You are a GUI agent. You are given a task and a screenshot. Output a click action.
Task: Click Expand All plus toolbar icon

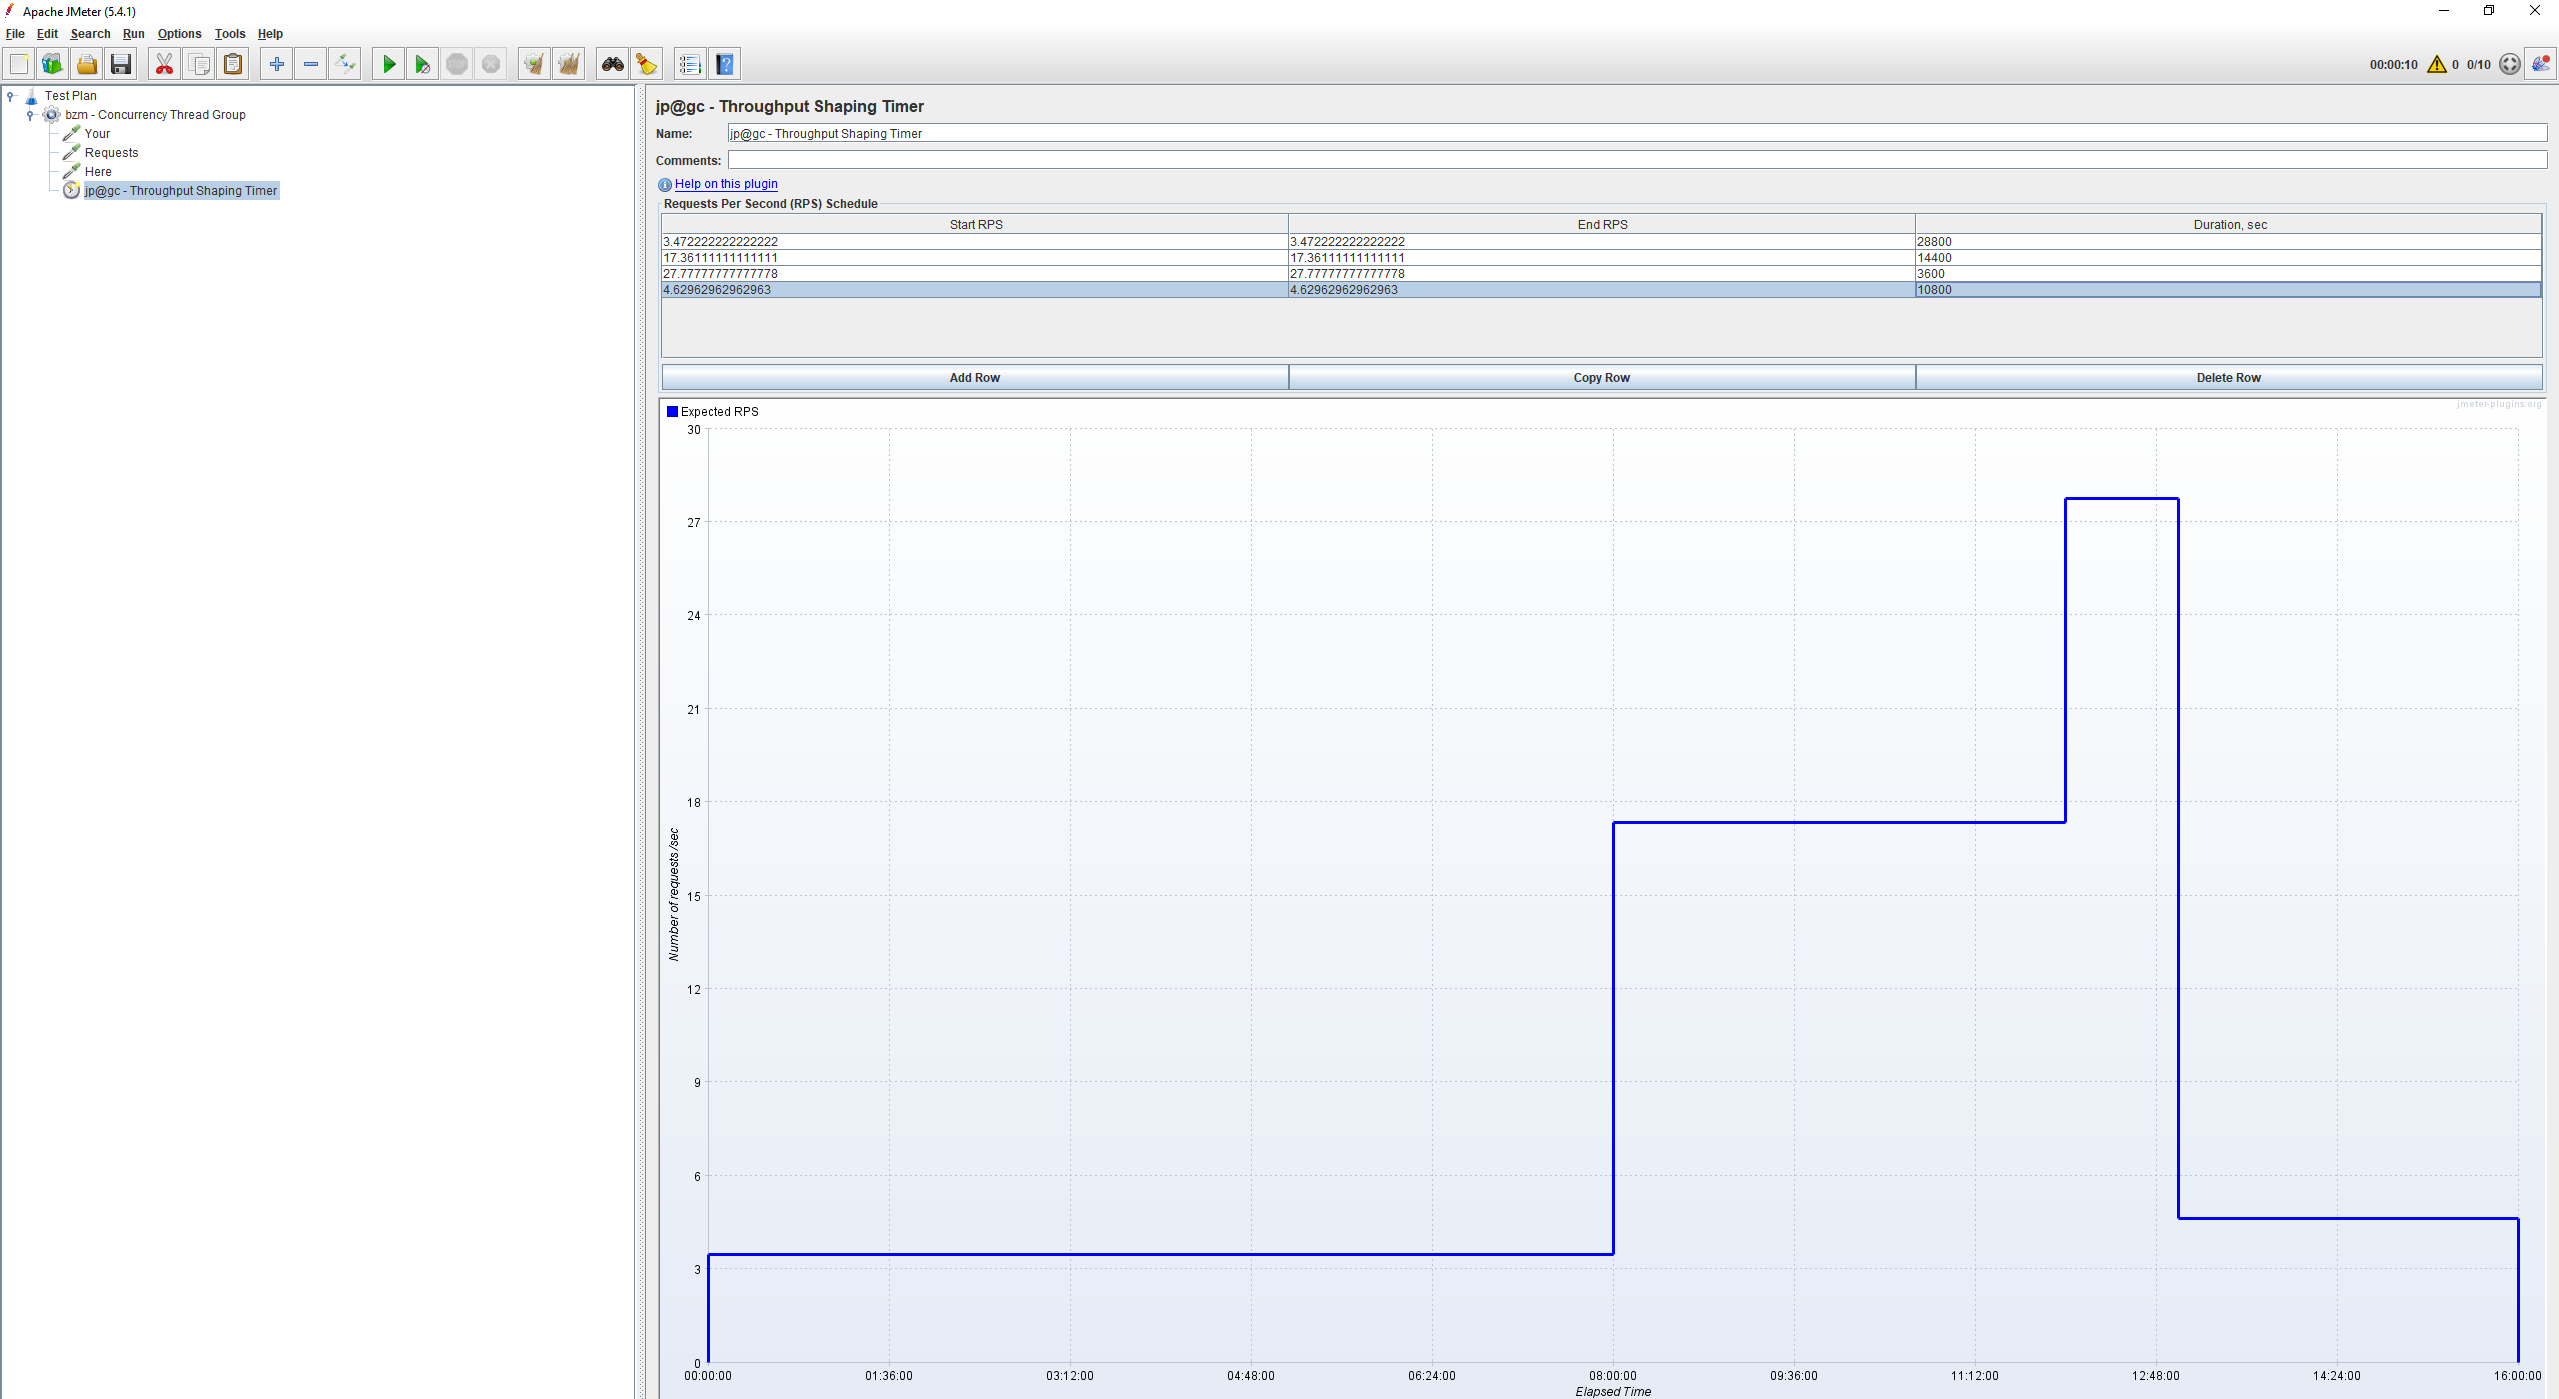[277, 65]
